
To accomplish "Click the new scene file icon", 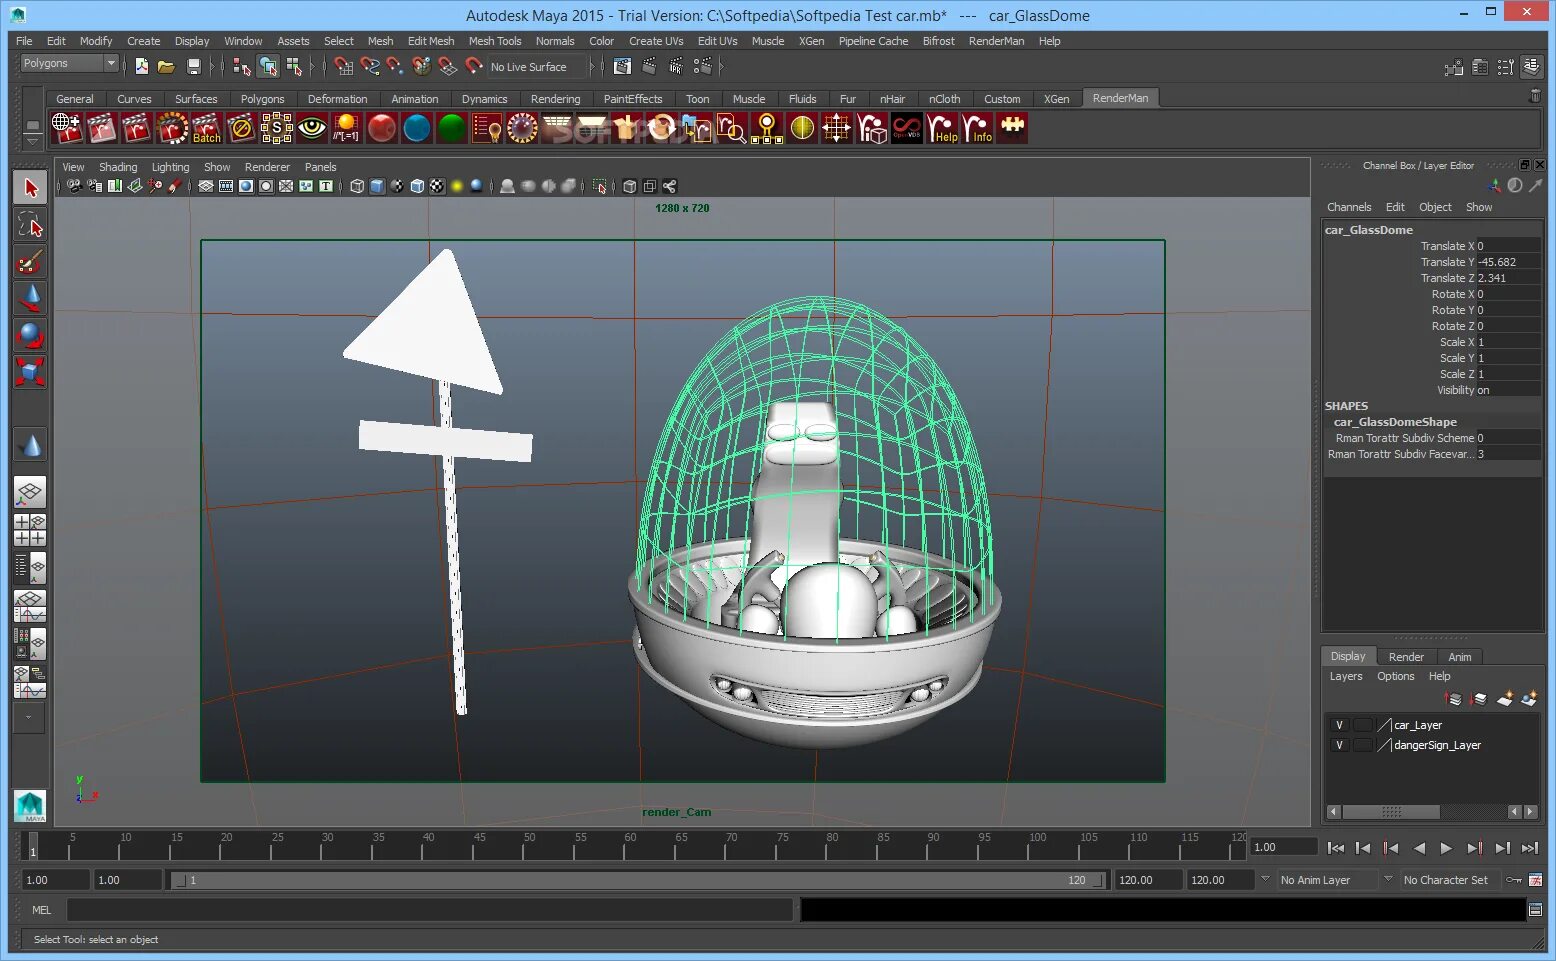I will click(x=142, y=67).
